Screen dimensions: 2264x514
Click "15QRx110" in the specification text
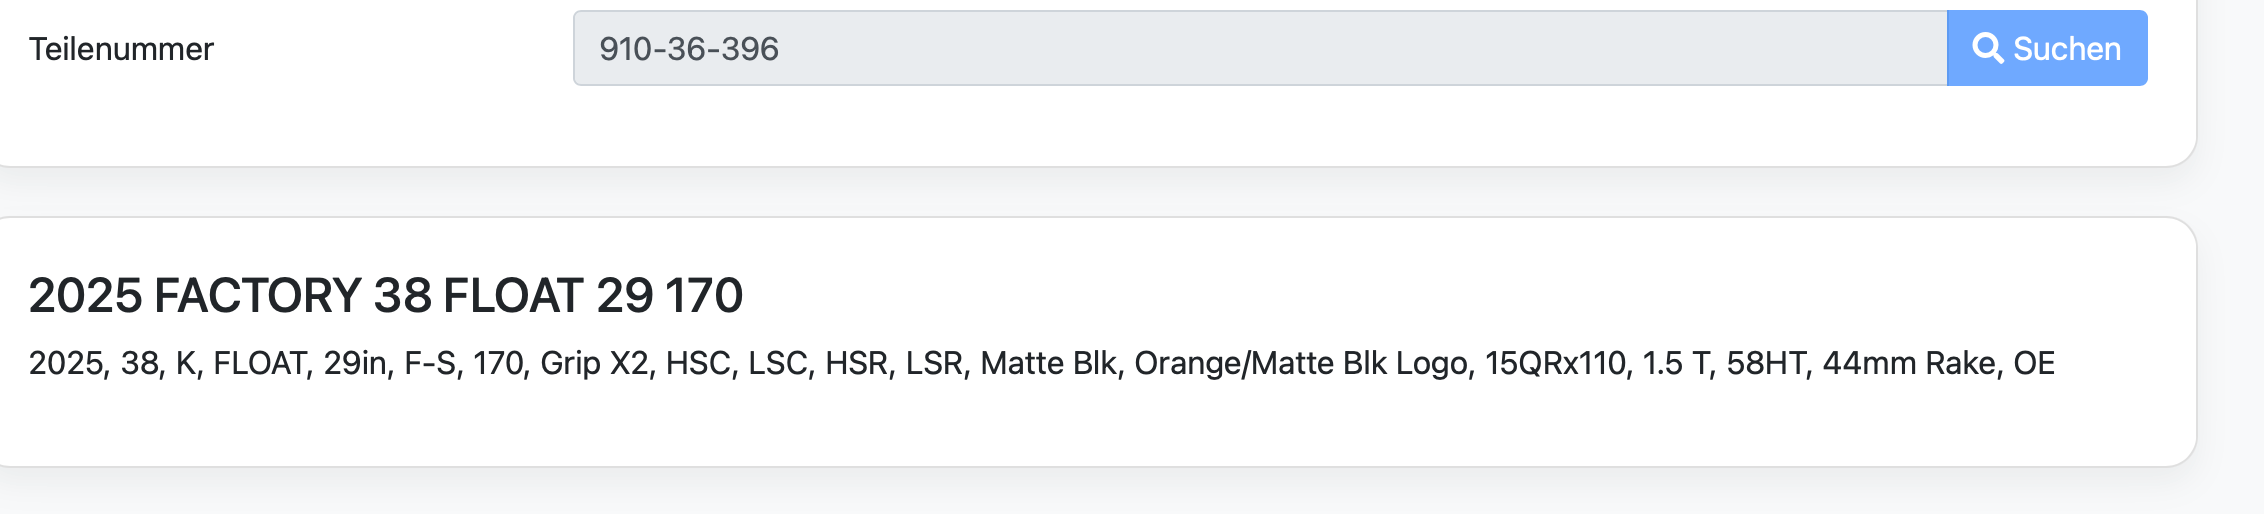coord(1555,363)
